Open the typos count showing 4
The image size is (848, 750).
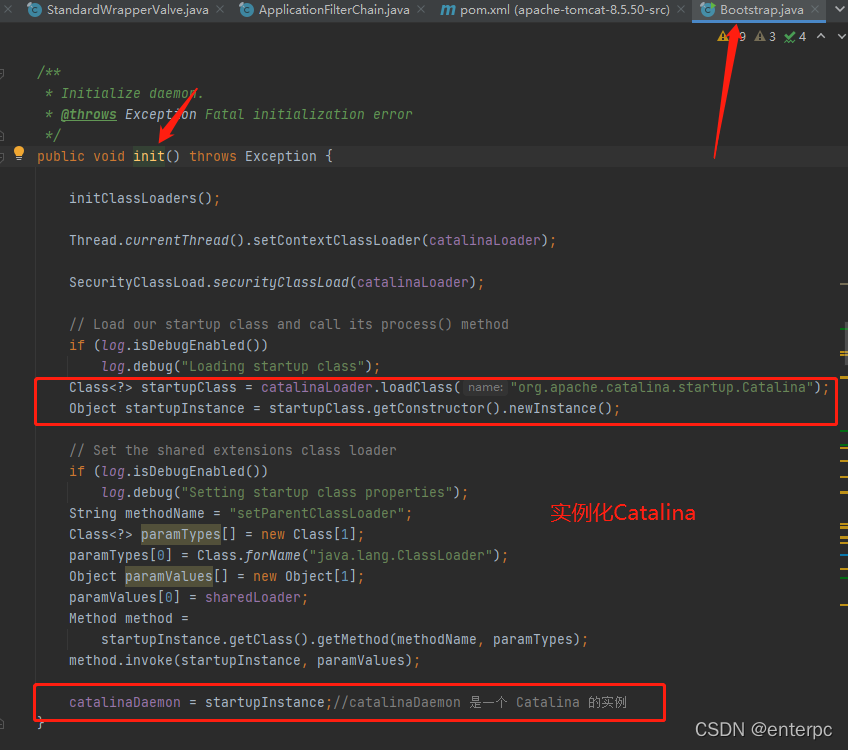click(795, 36)
